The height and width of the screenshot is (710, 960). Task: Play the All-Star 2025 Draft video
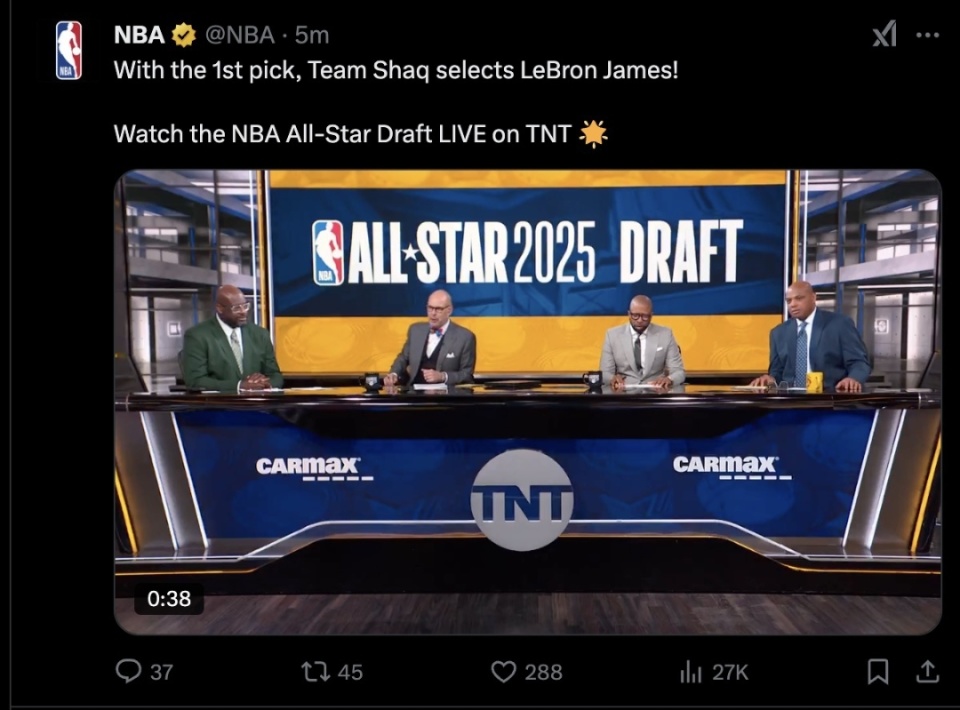tap(527, 402)
